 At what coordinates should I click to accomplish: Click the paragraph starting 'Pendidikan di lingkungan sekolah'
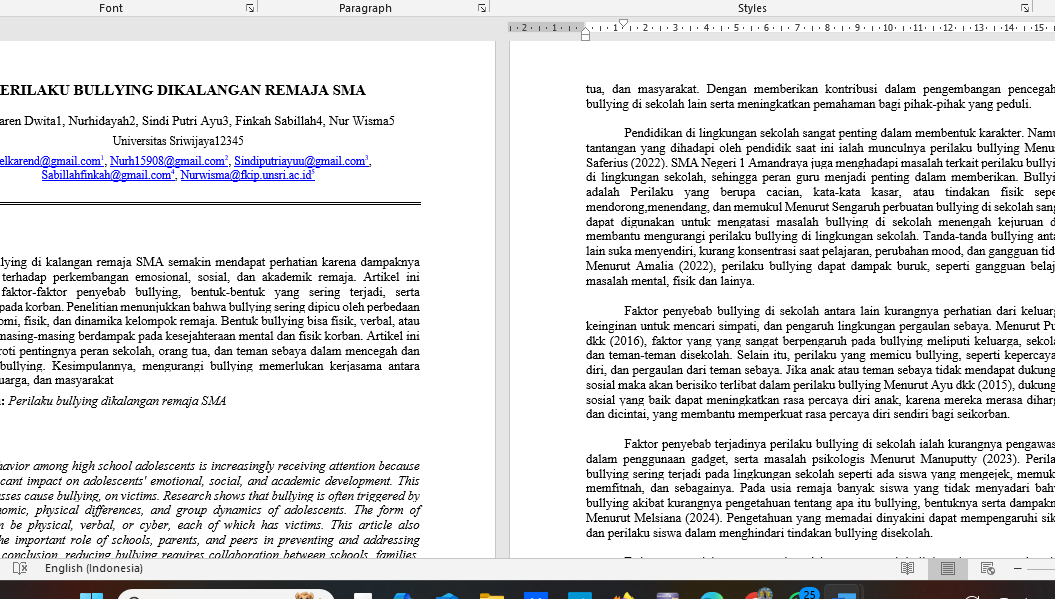click(820, 207)
